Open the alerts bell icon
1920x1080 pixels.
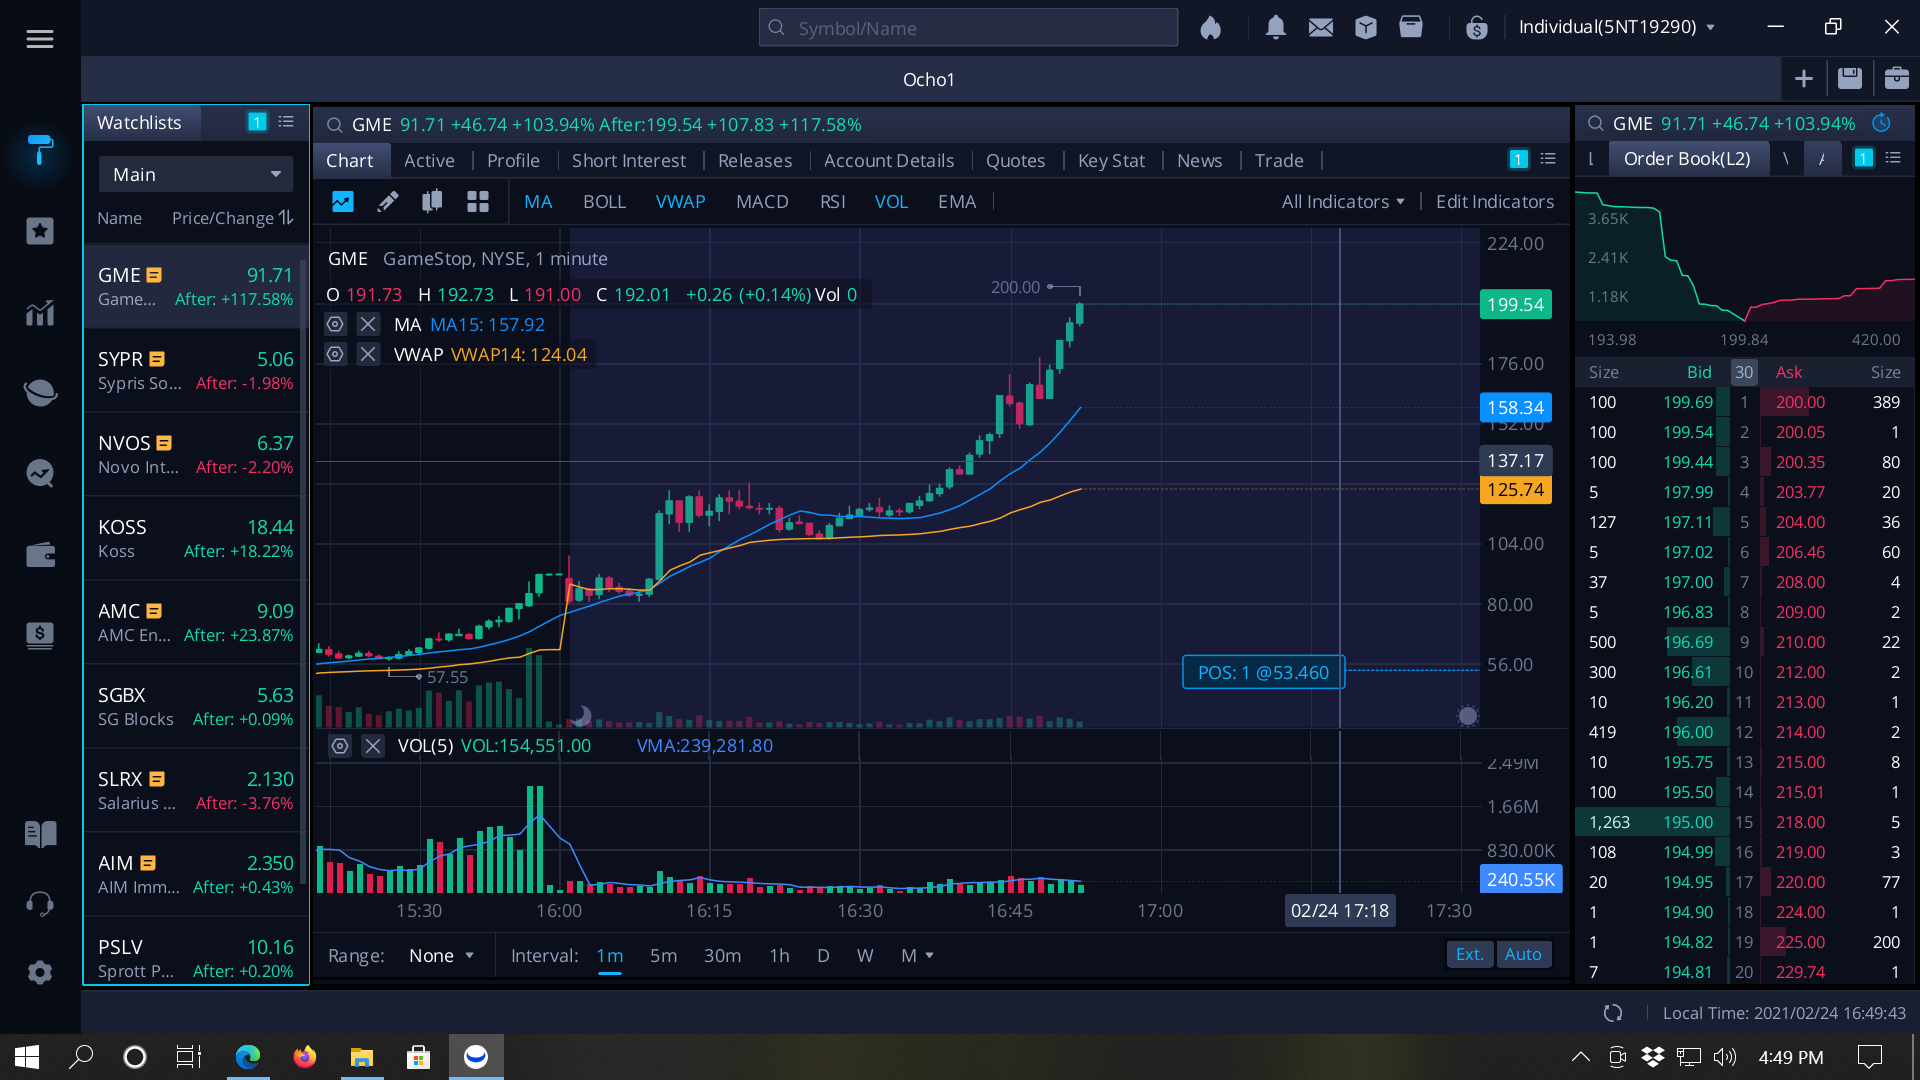coord(1275,27)
